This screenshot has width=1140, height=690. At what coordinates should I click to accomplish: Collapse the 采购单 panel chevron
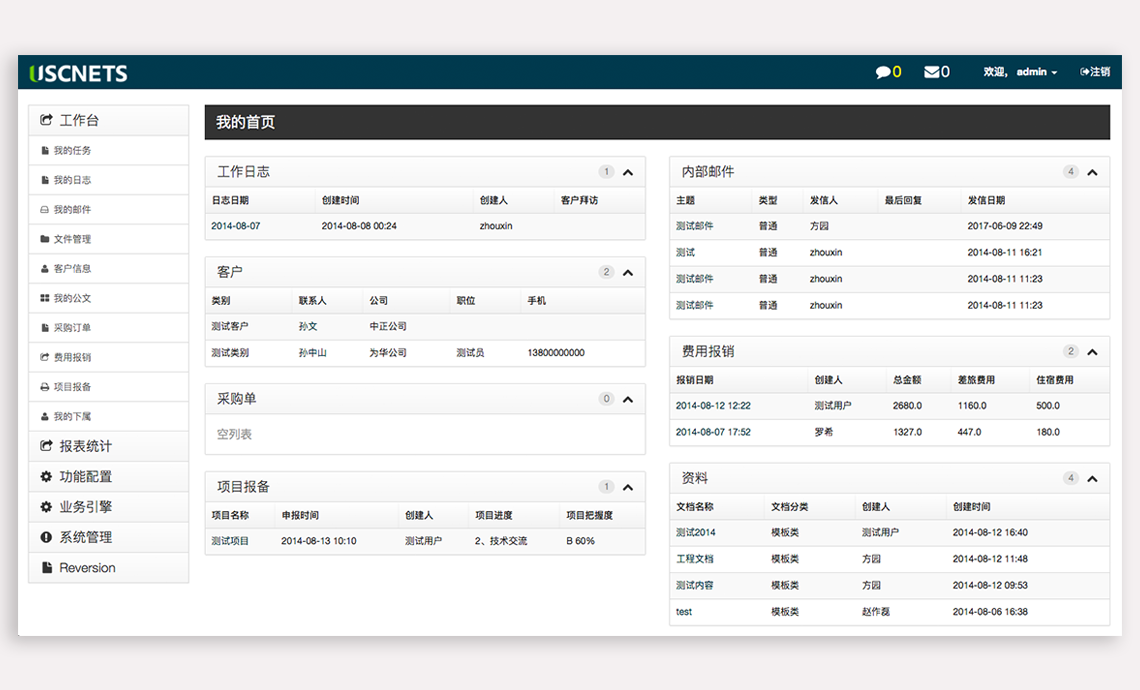coord(628,399)
